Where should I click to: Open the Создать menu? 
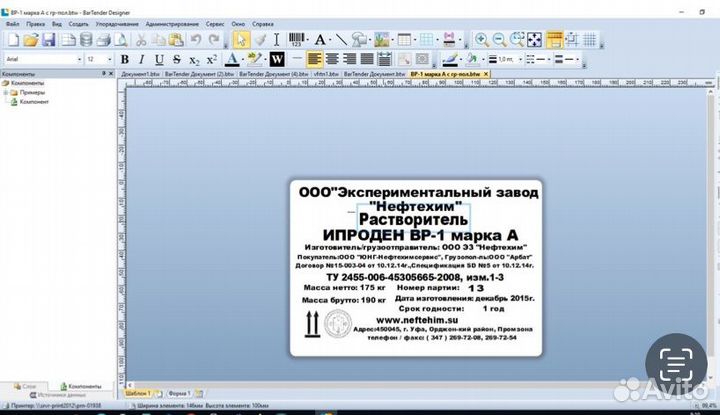tap(79, 24)
